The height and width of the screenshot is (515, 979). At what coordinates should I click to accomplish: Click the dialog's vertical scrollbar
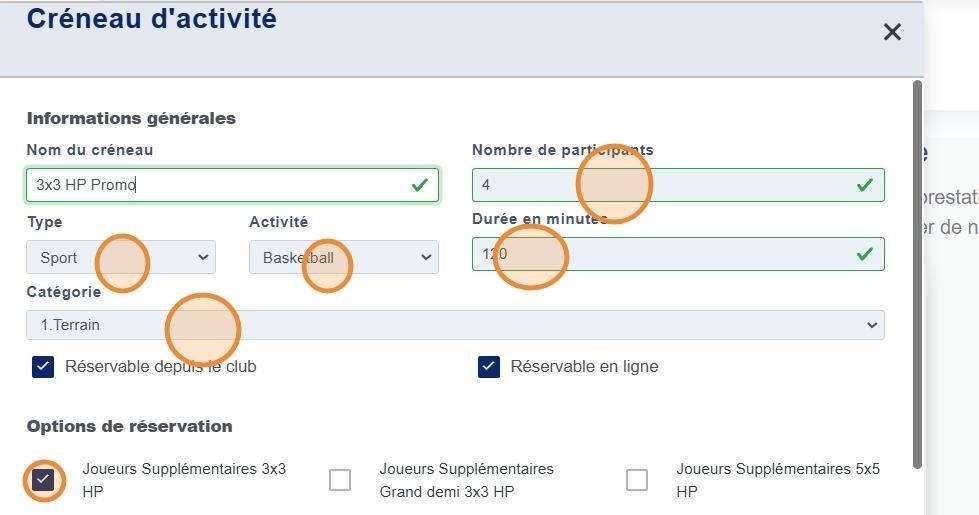point(916,270)
